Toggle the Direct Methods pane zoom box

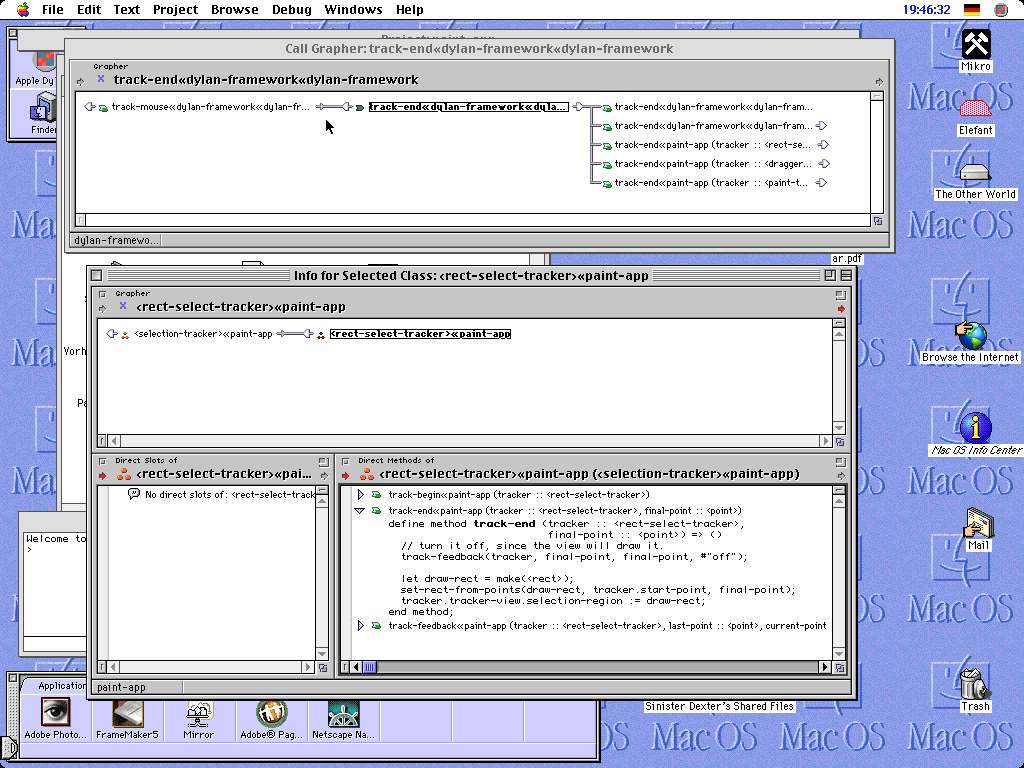[x=841, y=461]
